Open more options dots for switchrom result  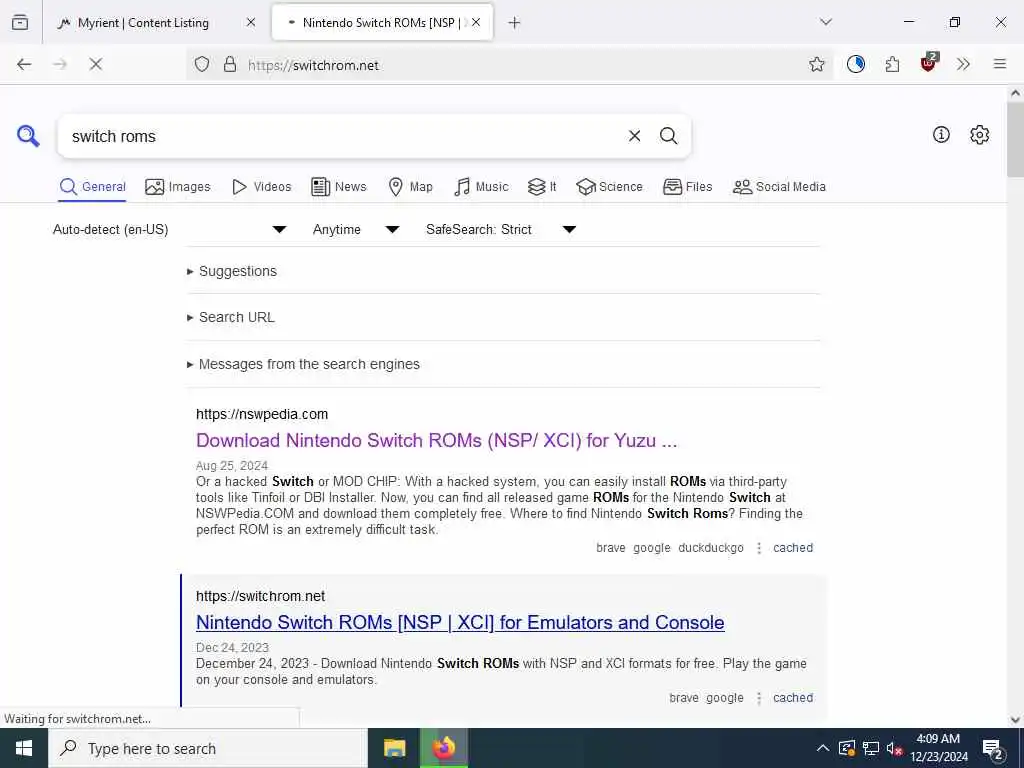tap(759, 698)
